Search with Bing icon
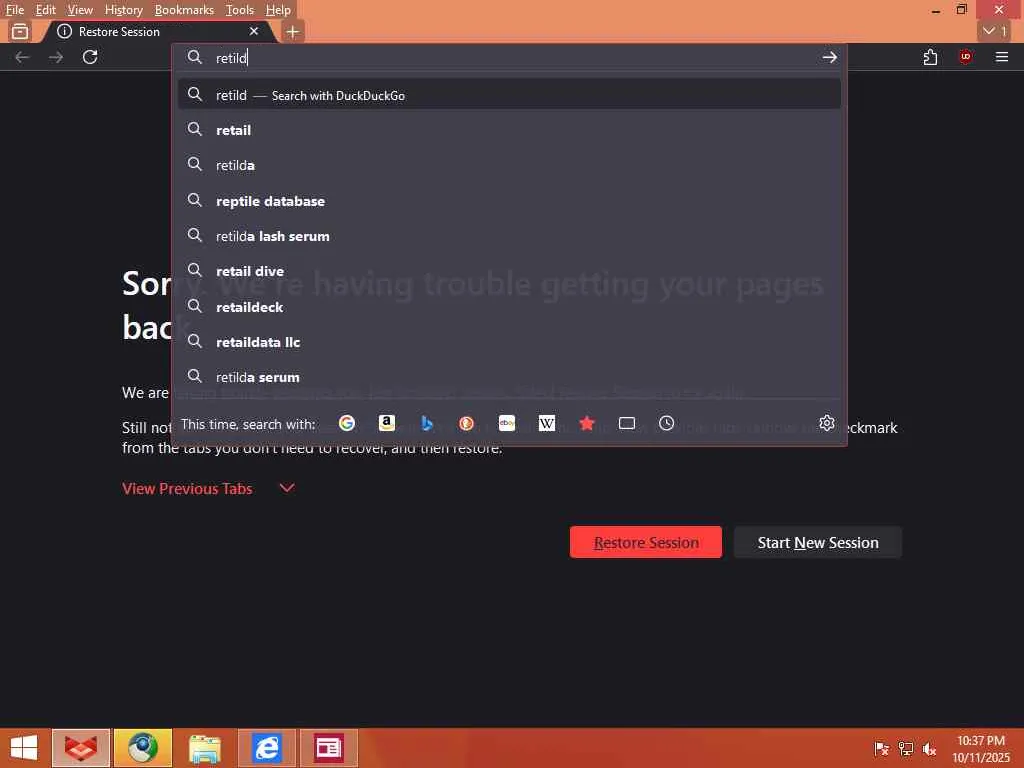The width and height of the screenshot is (1024, 768). tap(426, 423)
